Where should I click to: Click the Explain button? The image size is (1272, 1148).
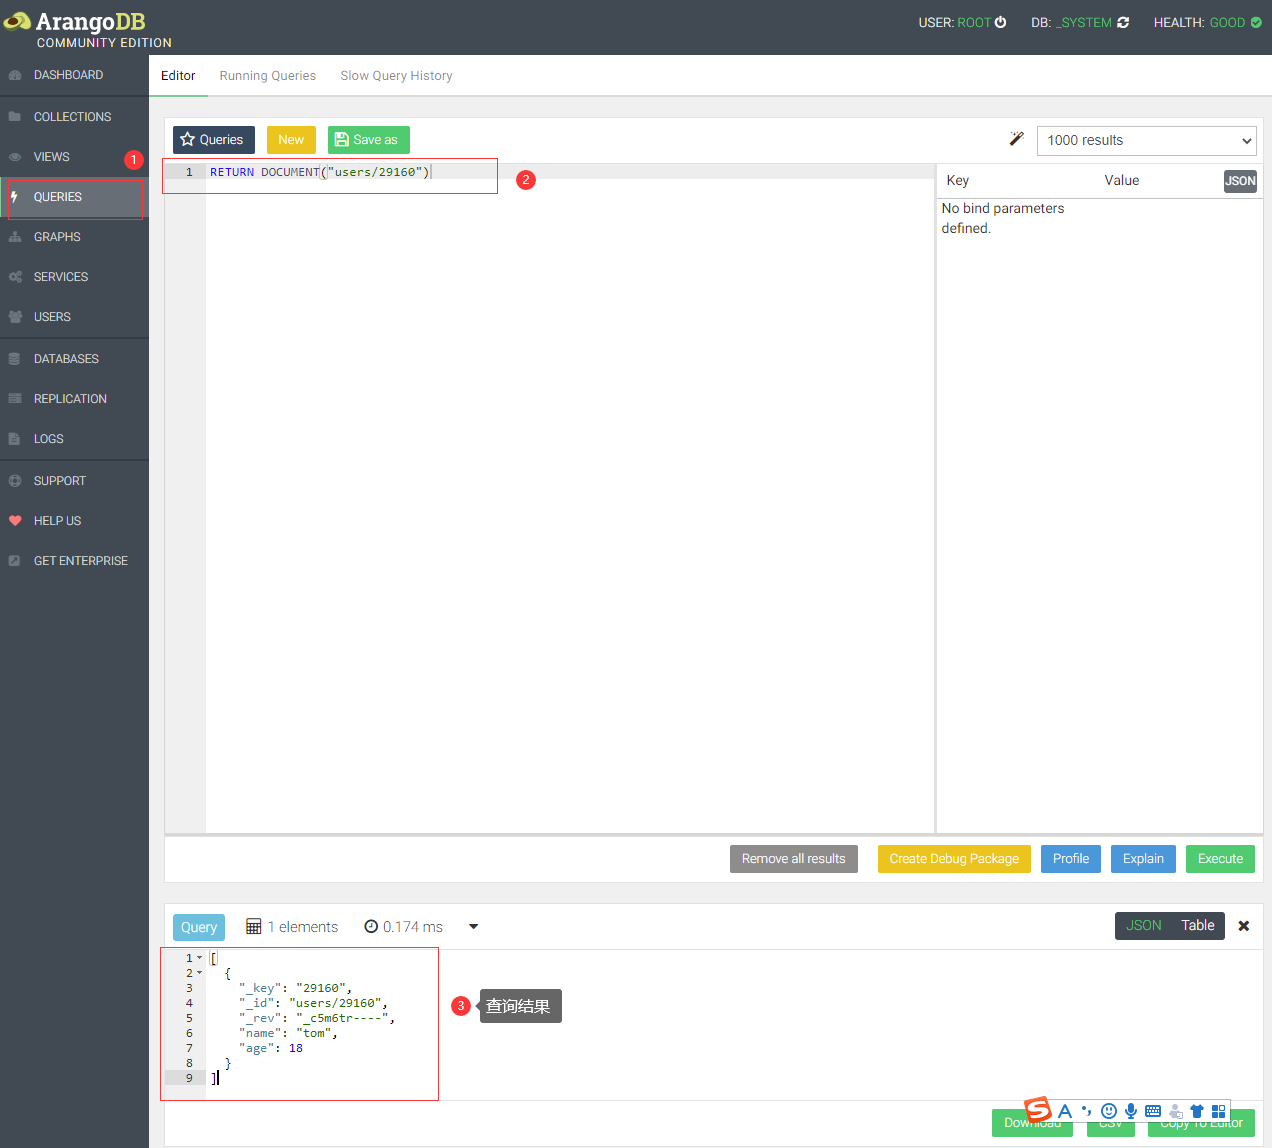(x=1143, y=858)
